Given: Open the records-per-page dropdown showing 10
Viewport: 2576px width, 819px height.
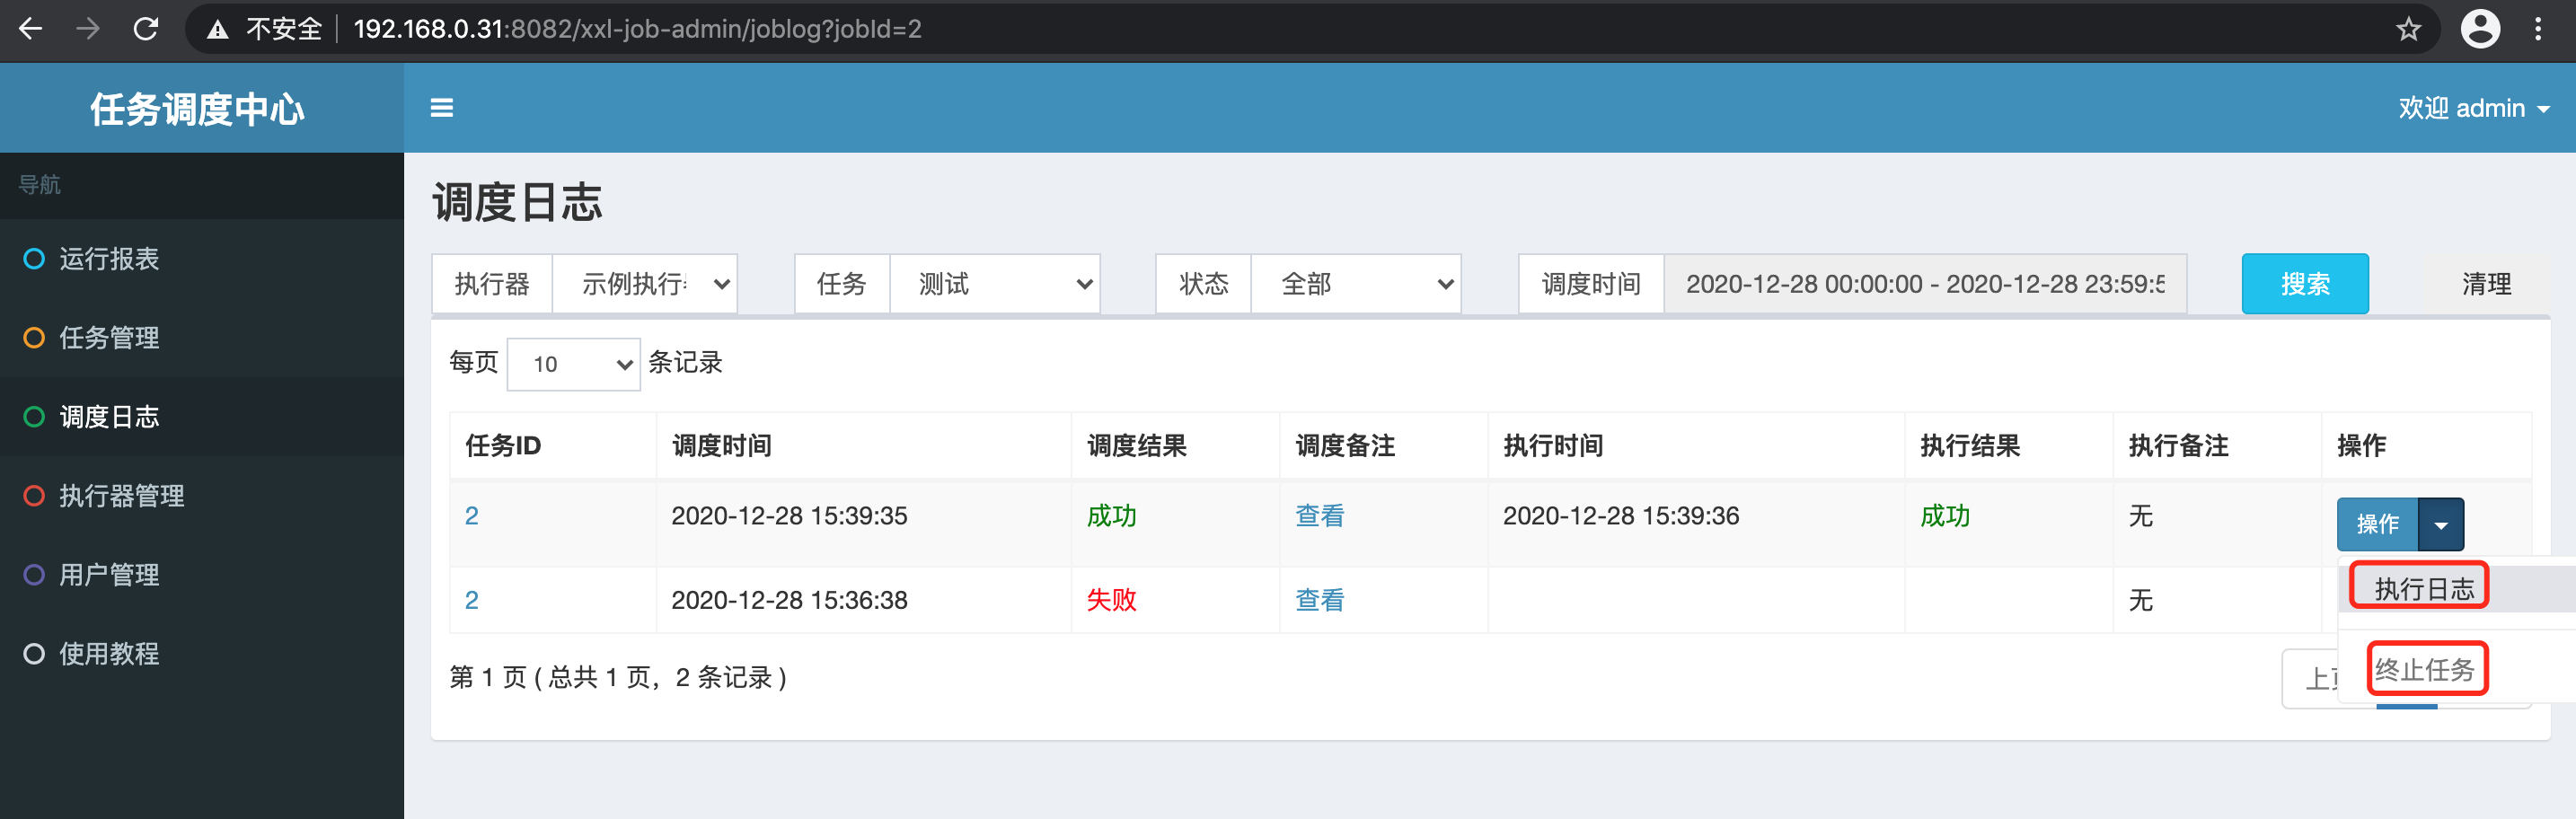Looking at the screenshot, I should tap(574, 364).
